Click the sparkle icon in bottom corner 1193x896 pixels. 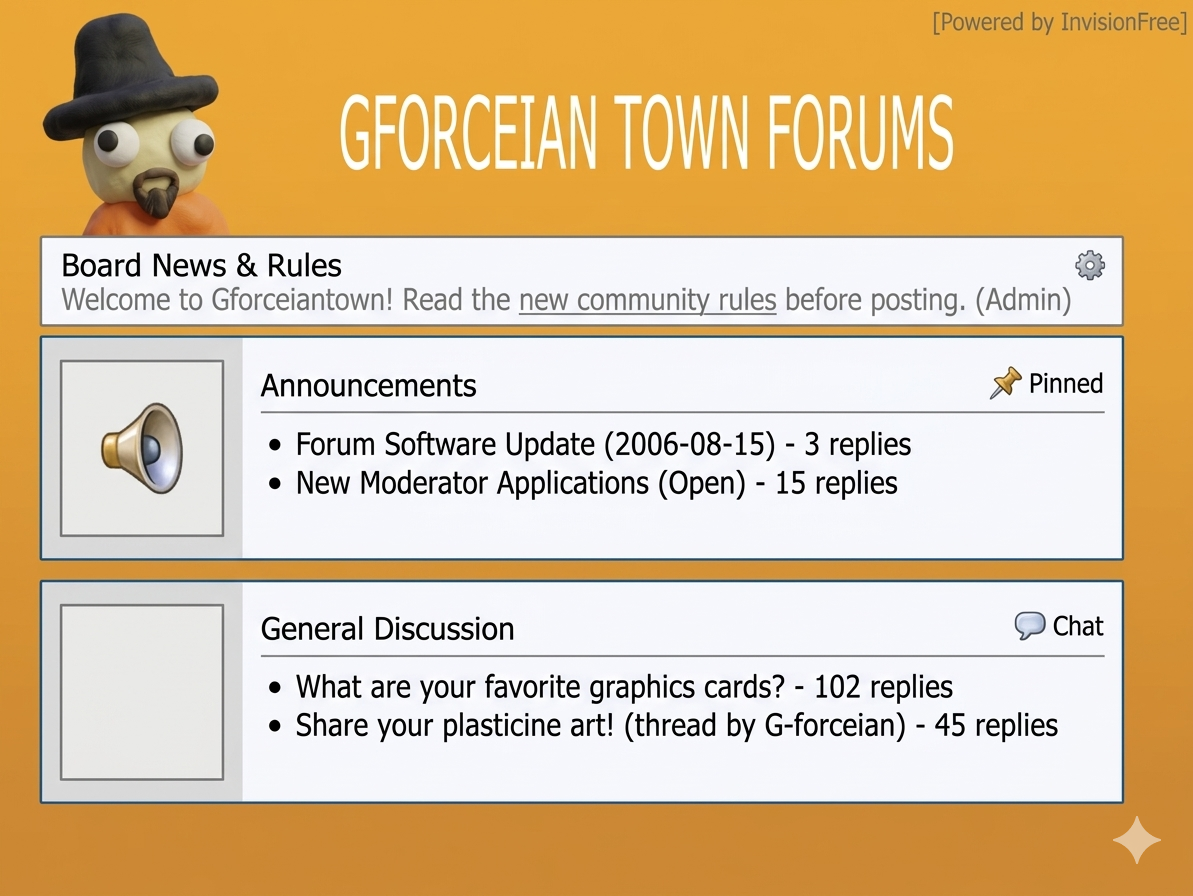point(1137,840)
